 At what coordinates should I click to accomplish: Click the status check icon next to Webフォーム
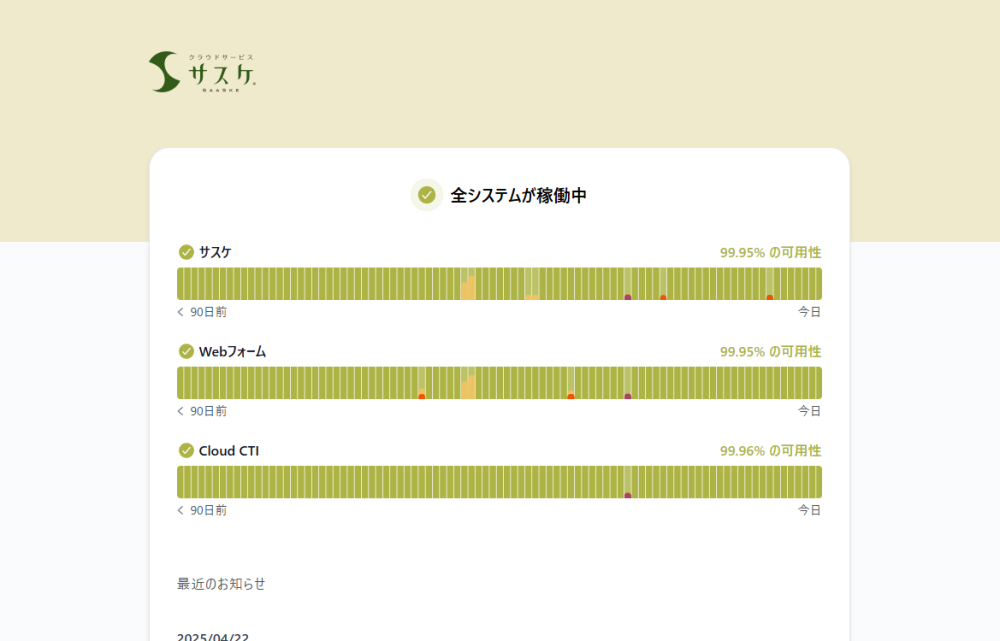186,351
